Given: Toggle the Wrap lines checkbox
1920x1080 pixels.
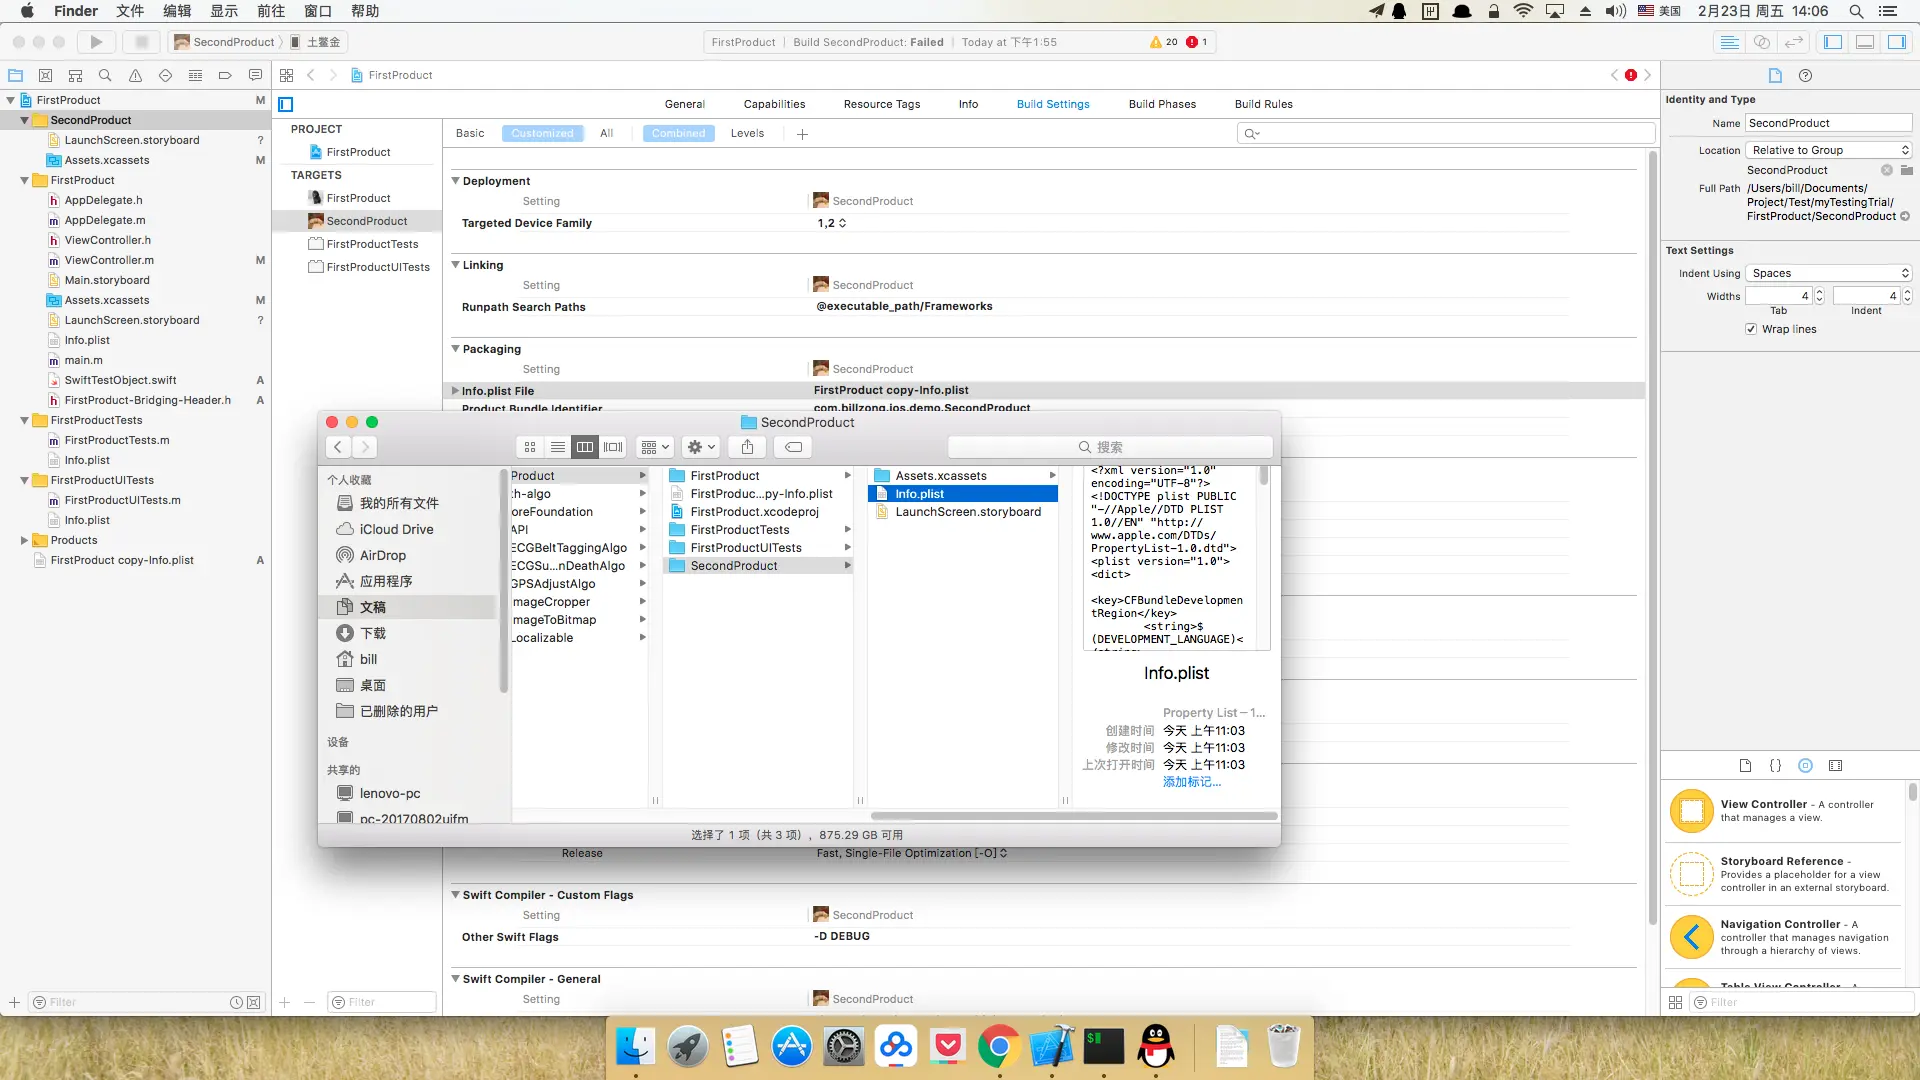Looking at the screenshot, I should point(1751,329).
